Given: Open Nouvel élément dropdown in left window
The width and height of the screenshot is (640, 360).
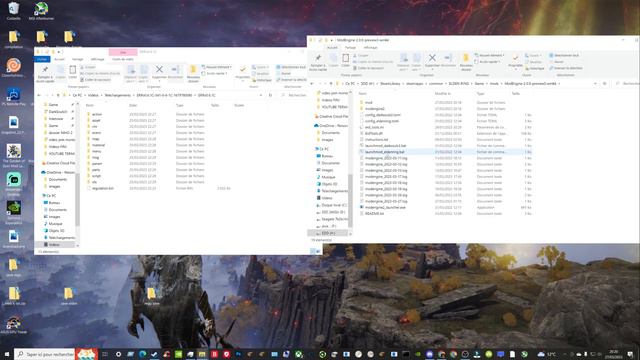Looking at the screenshot, I should click(216, 67).
